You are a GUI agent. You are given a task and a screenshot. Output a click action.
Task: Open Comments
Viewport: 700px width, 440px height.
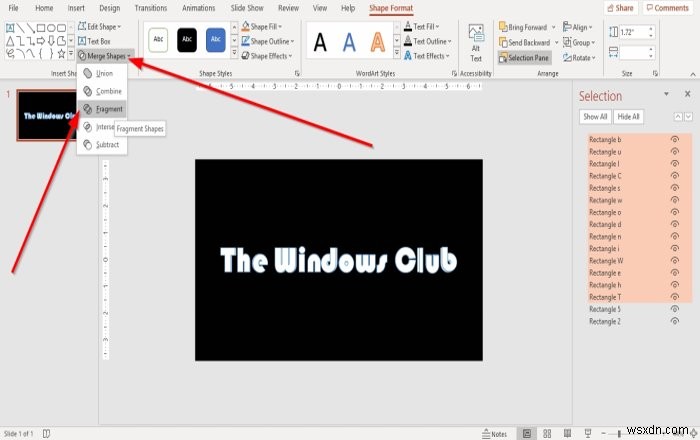click(668, 8)
